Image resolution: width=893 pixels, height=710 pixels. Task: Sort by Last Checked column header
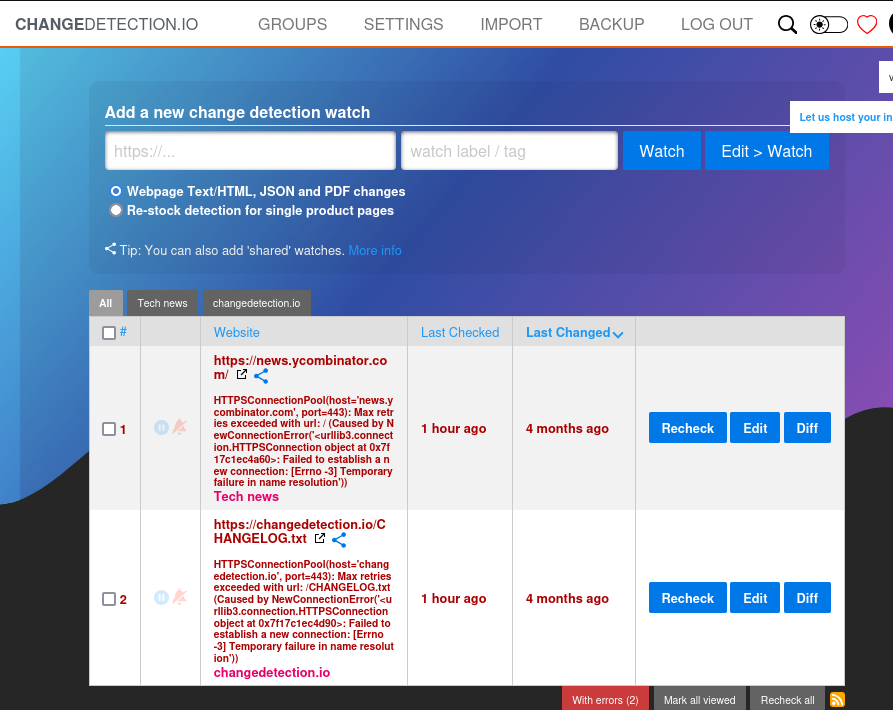click(x=459, y=332)
